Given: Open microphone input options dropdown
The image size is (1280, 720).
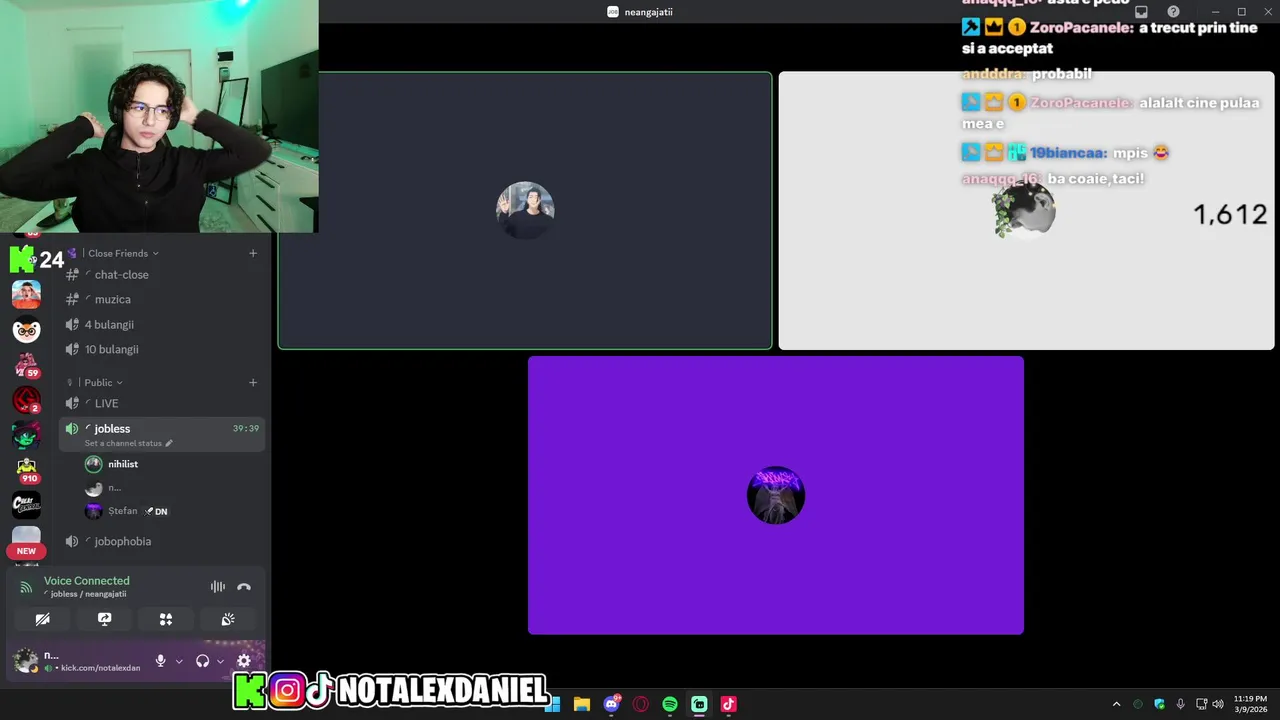Looking at the screenshot, I should click(x=179, y=661).
